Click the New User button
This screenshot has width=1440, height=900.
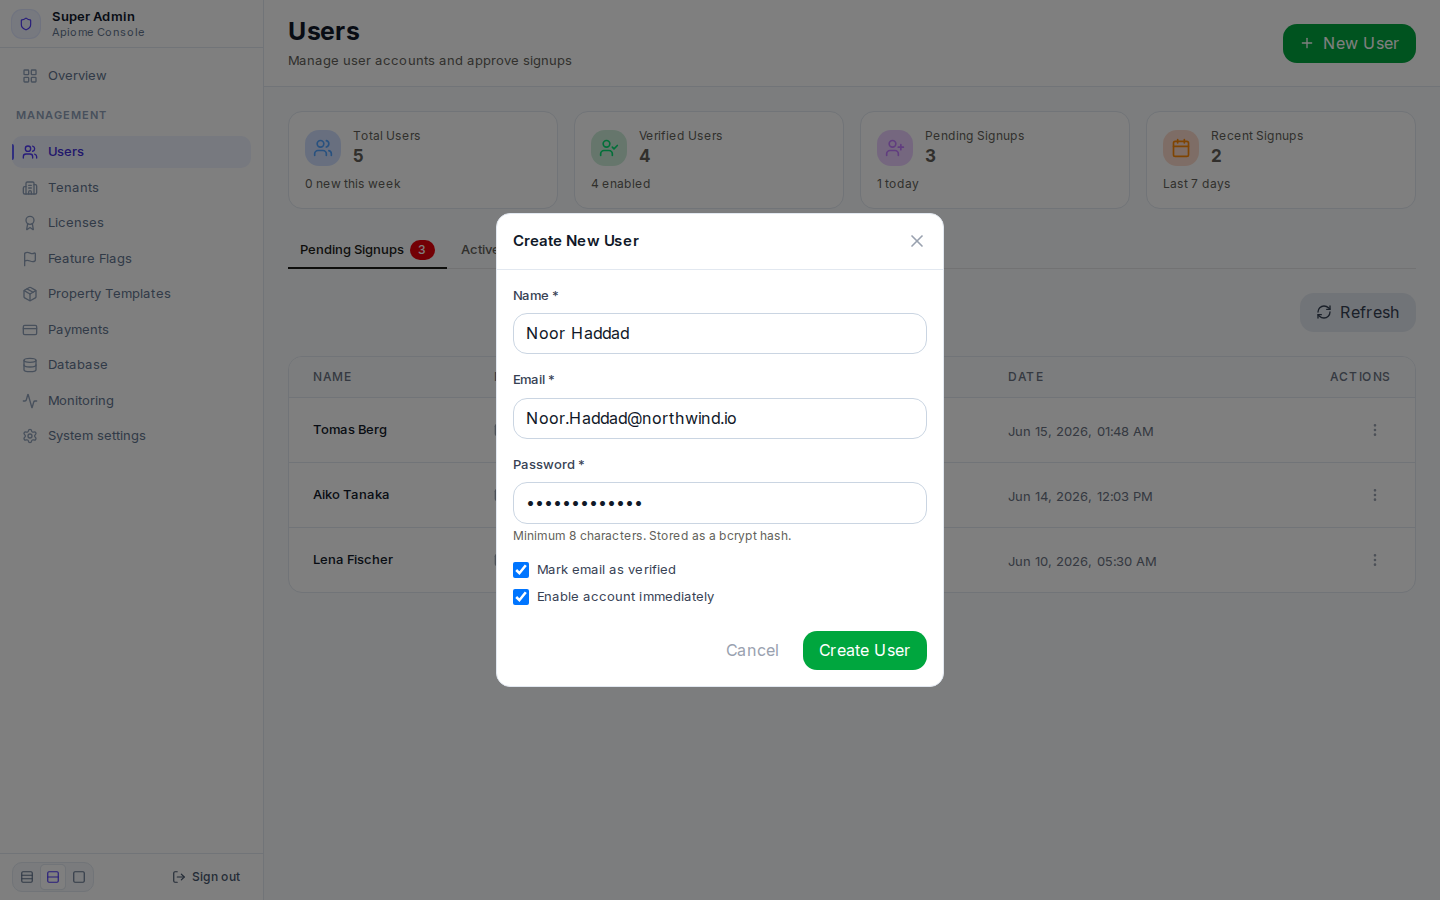[x=1349, y=43]
